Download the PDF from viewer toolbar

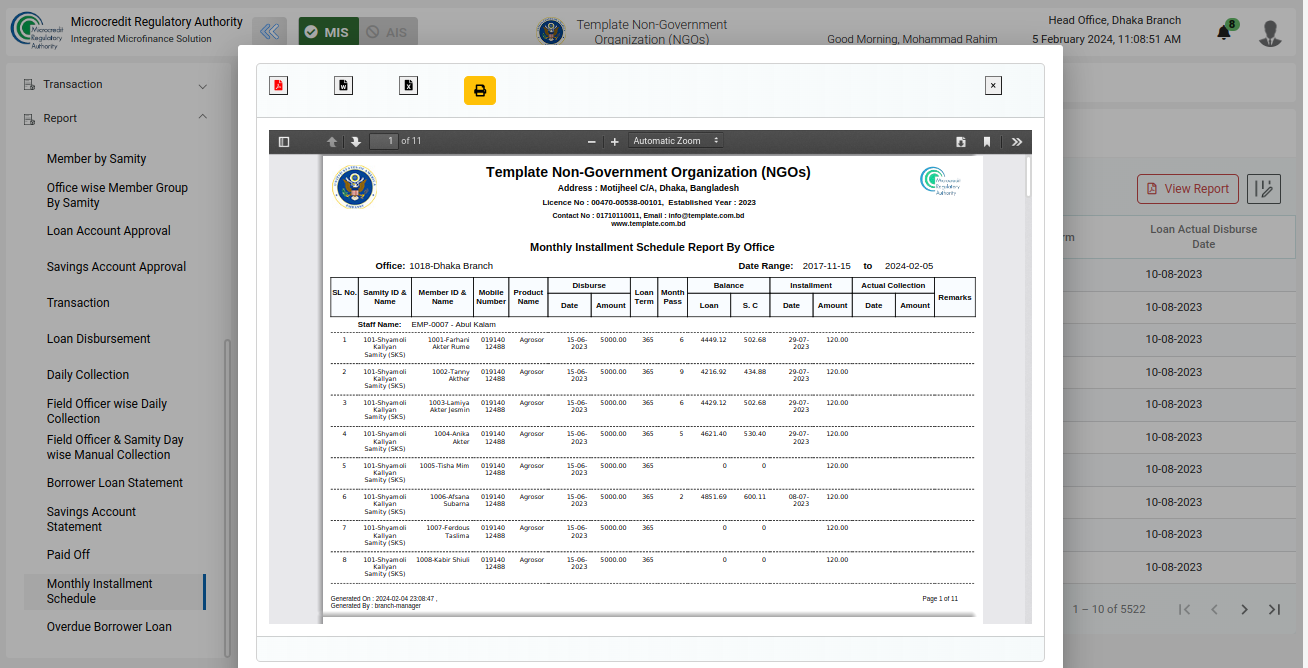(961, 142)
